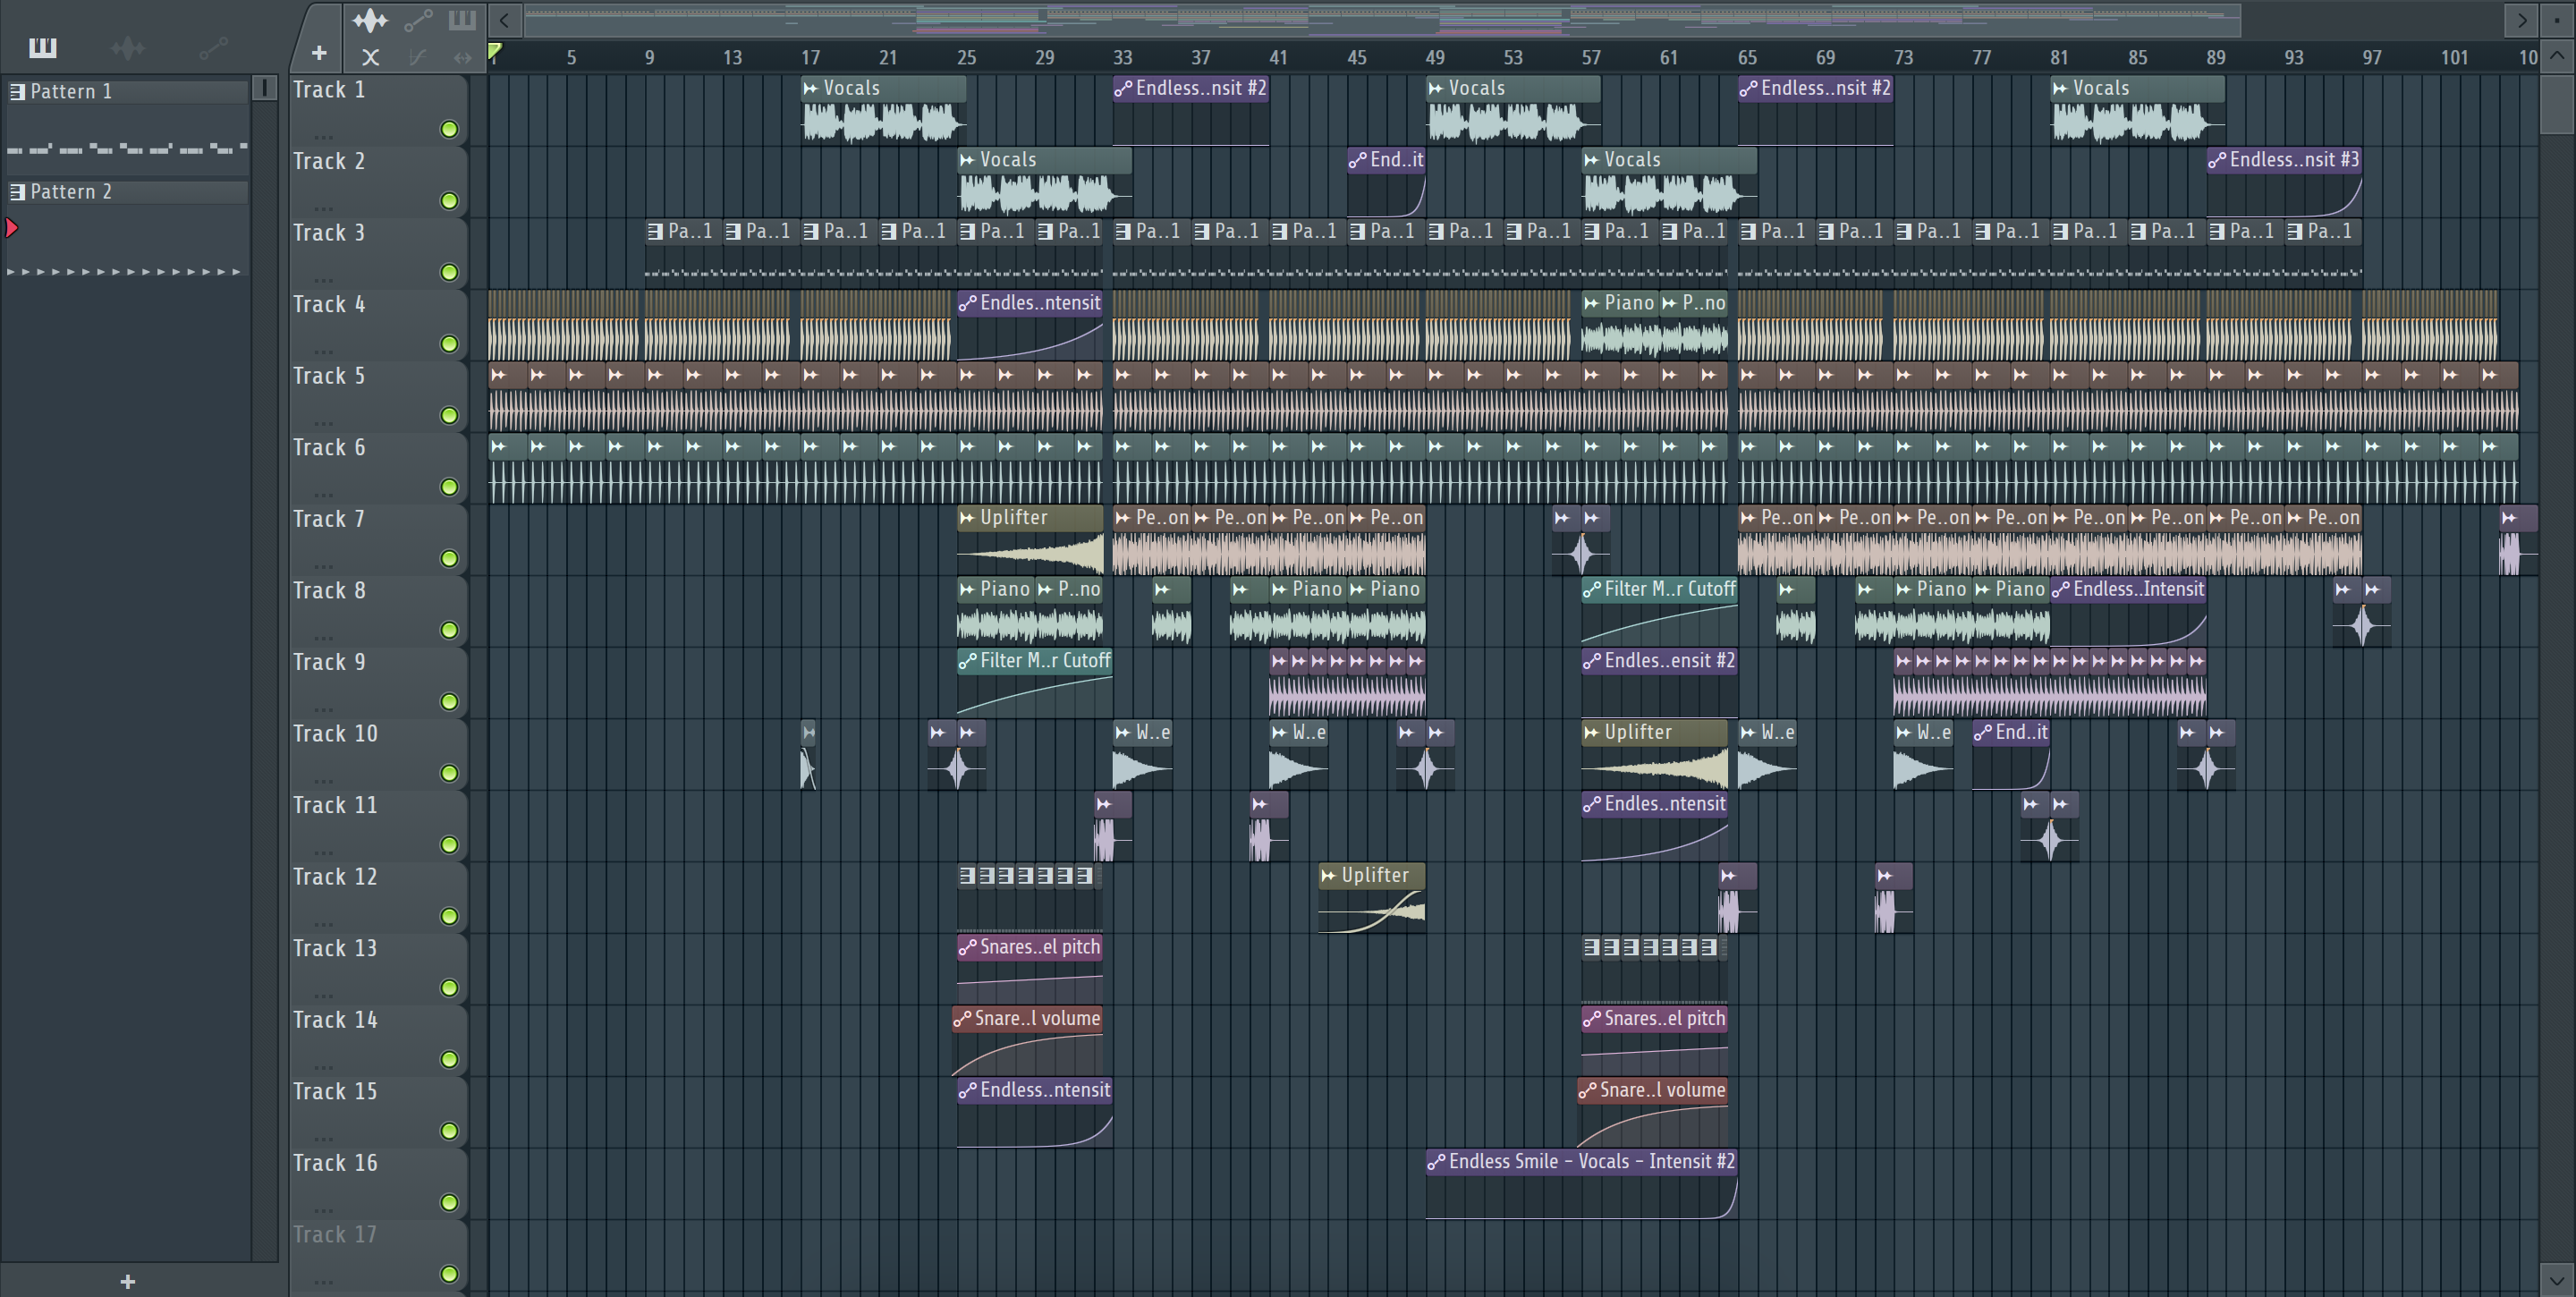Open Endless..Intensit clip icon on Track 8
2576x1297 pixels.
[x=2061, y=590]
